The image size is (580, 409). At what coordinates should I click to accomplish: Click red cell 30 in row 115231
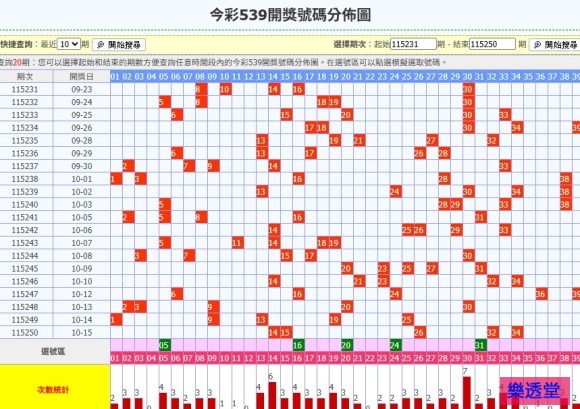click(468, 89)
